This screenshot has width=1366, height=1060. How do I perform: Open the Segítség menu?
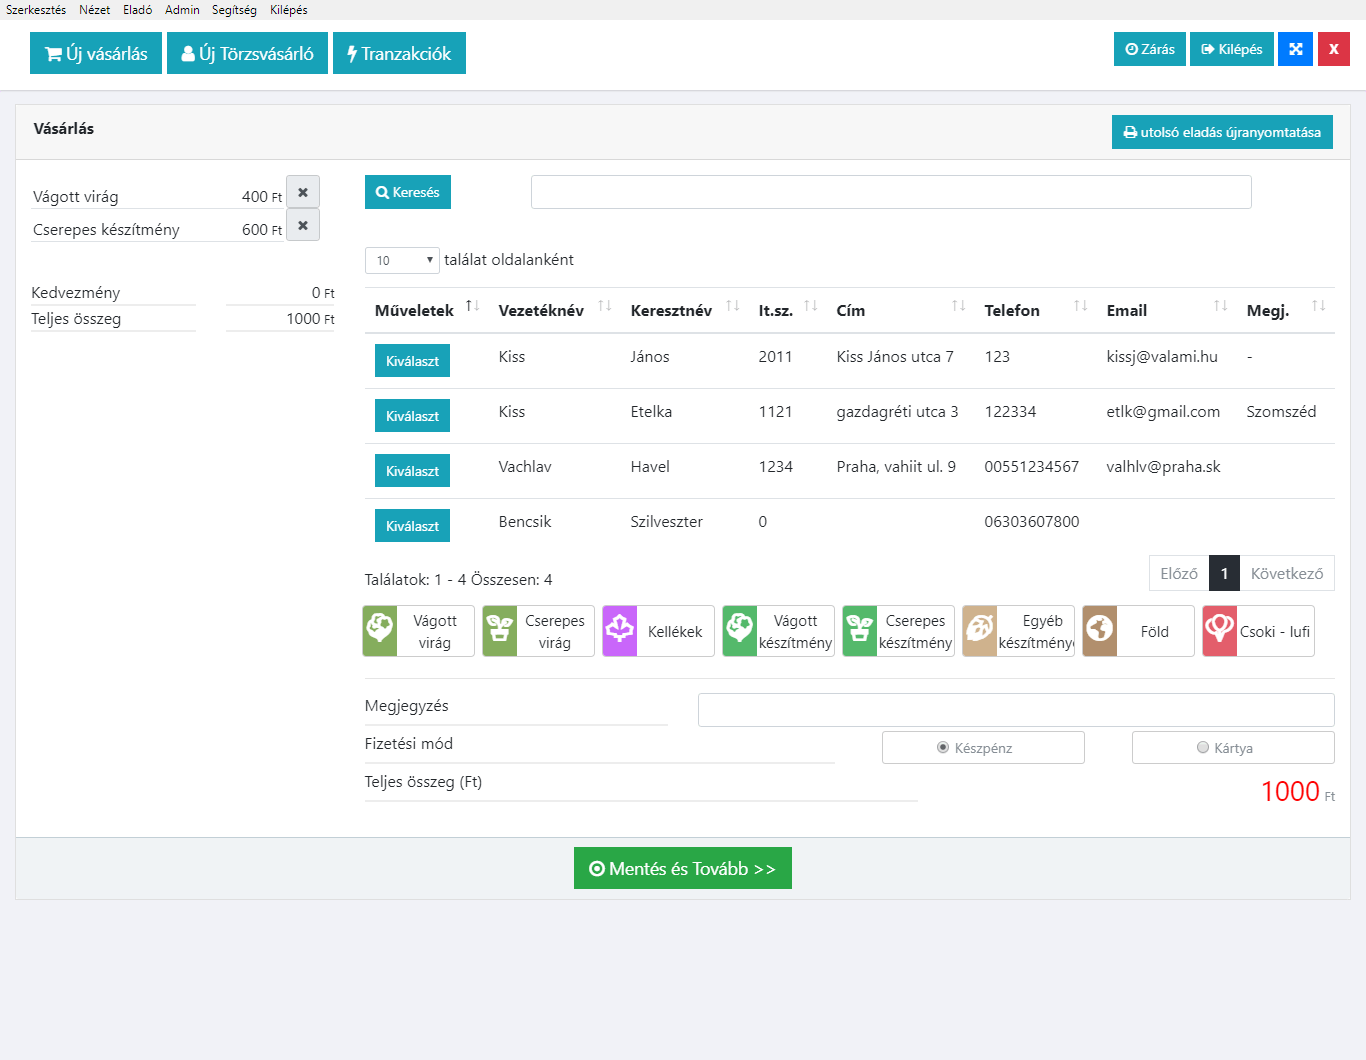[x=234, y=10]
